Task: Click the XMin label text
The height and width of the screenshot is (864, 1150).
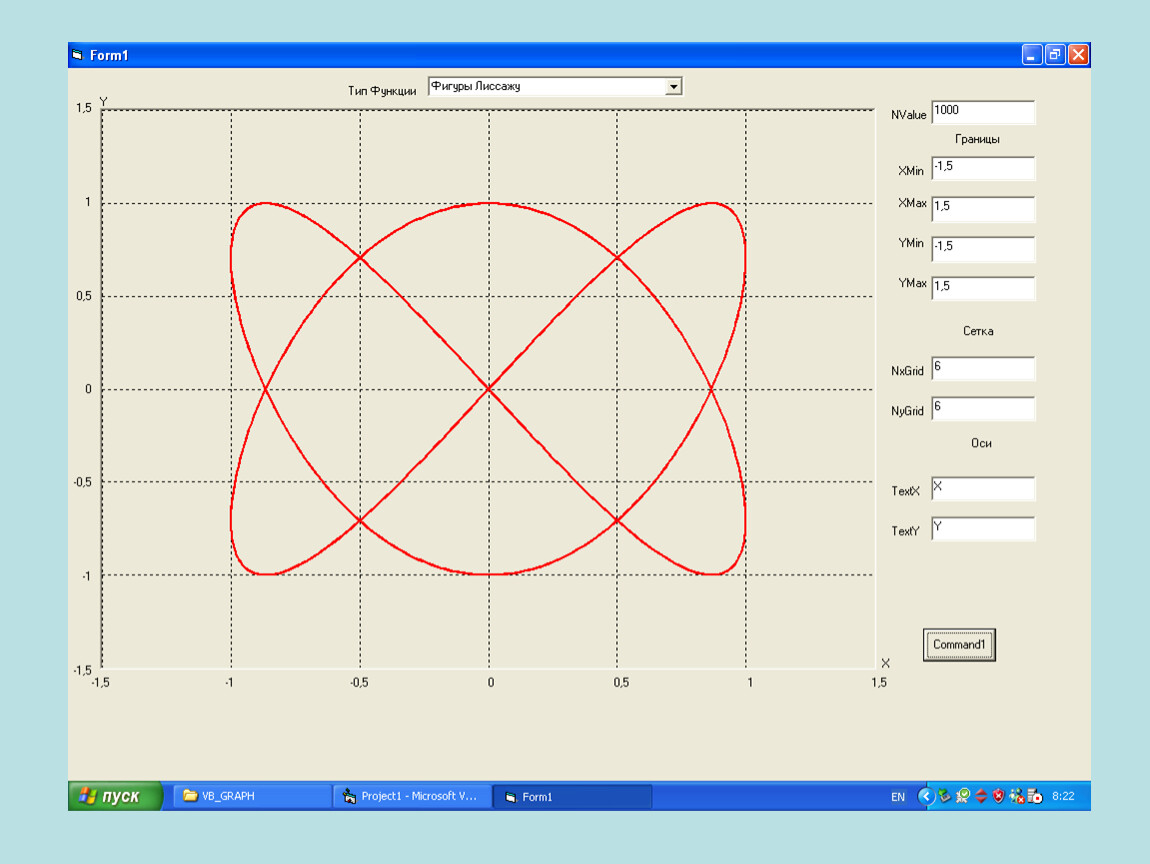Action: coord(911,171)
